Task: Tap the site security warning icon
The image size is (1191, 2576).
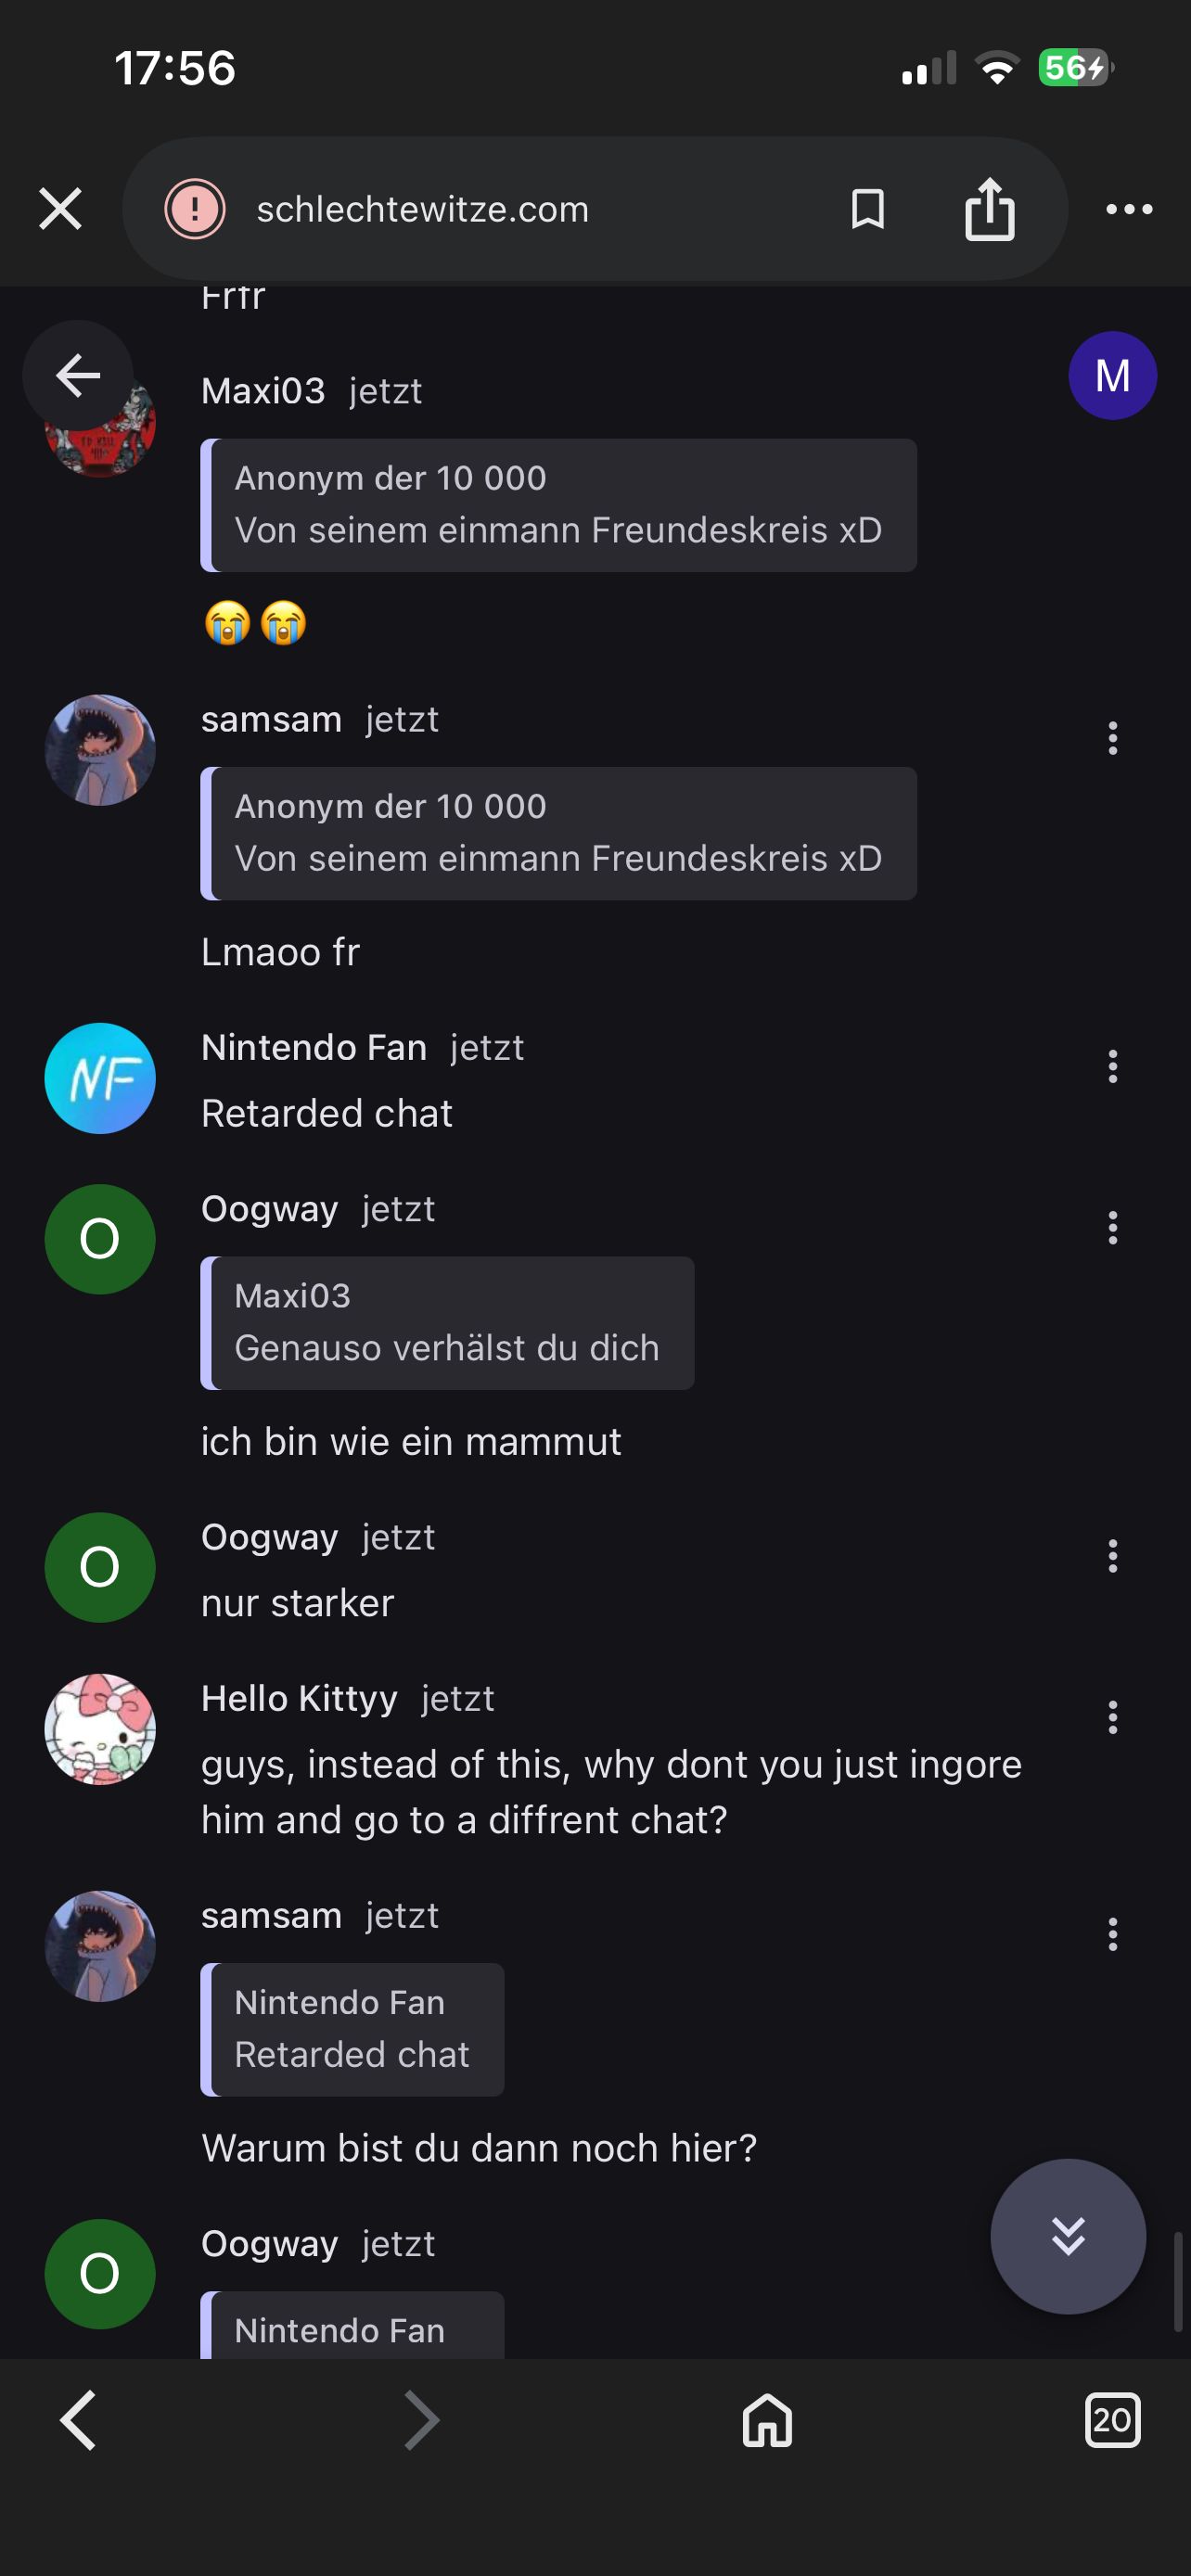Action: [195, 209]
